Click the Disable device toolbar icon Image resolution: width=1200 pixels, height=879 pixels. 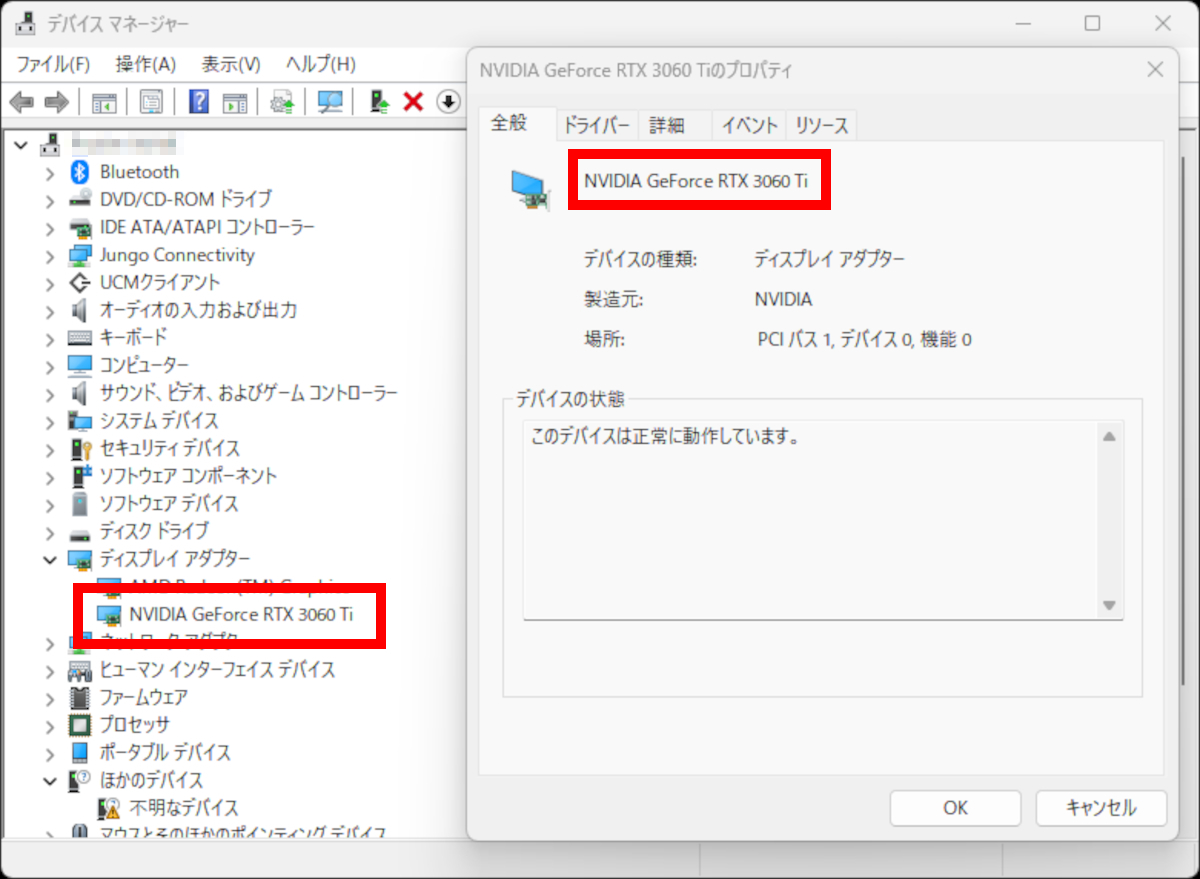[448, 101]
